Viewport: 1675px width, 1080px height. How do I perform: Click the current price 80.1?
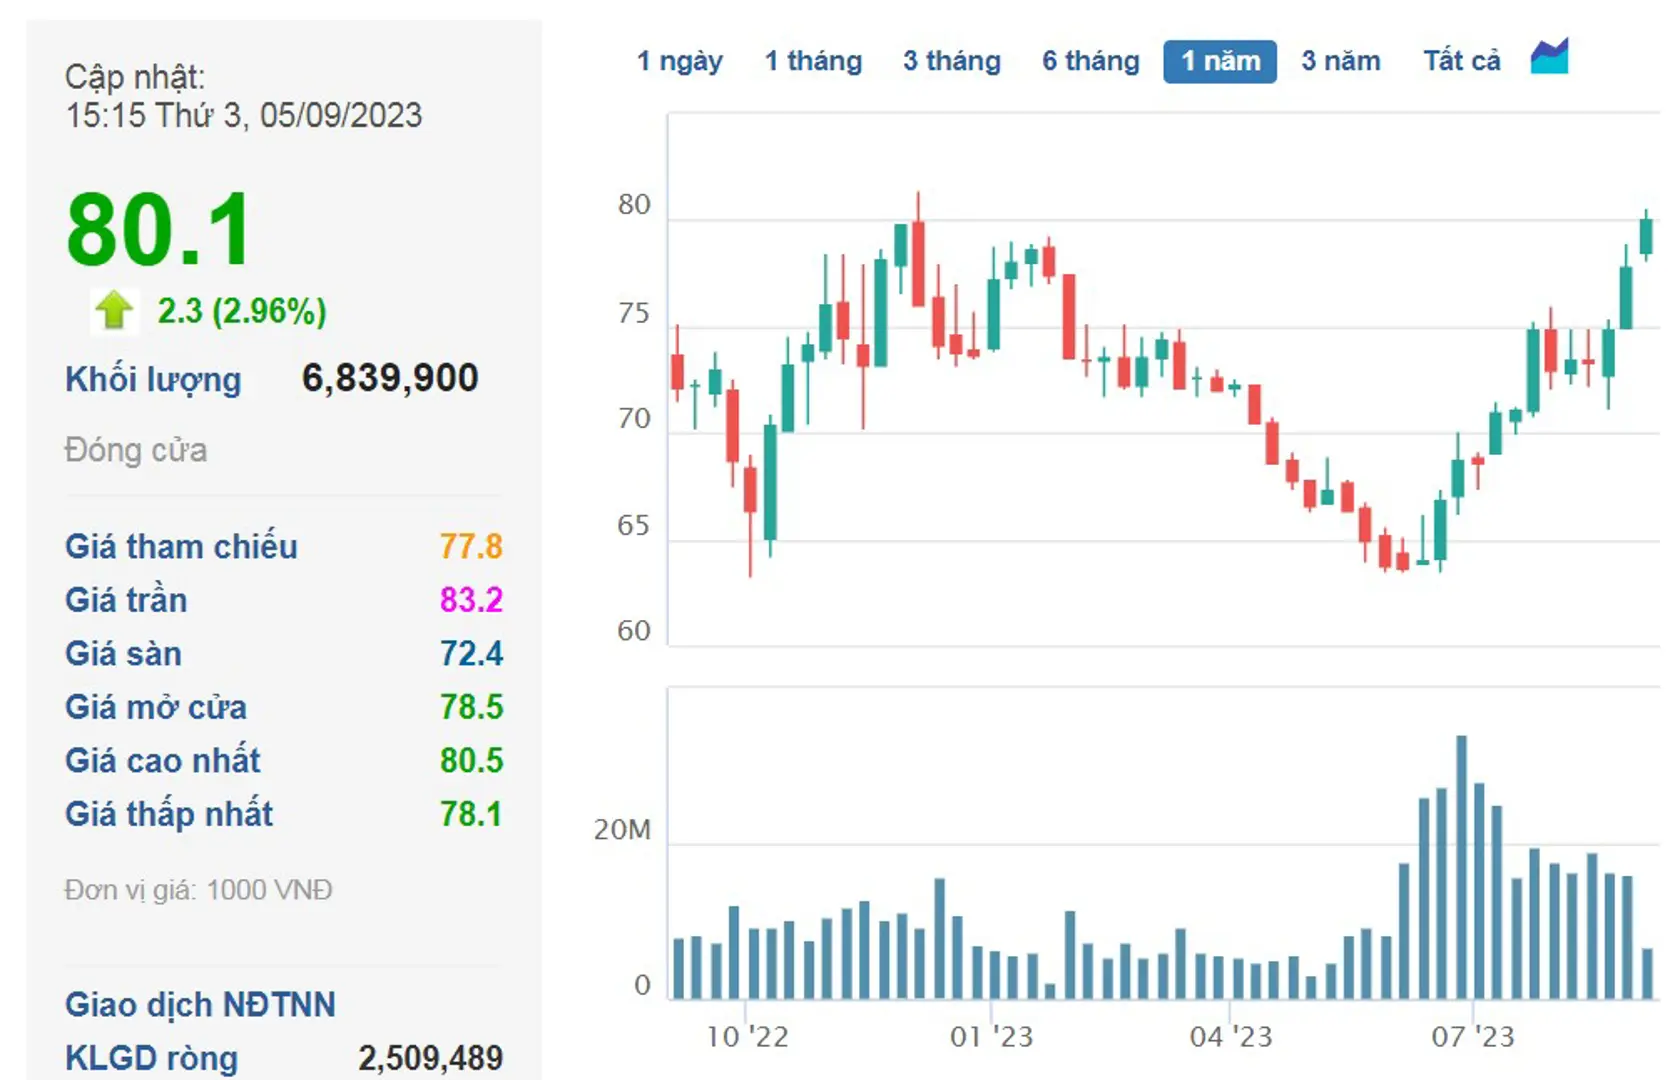[159, 230]
